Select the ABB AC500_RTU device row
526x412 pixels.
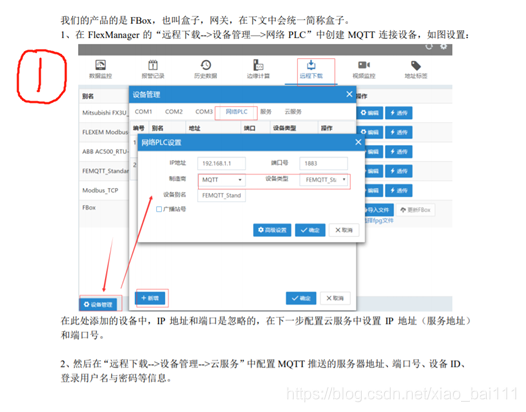click(x=104, y=152)
